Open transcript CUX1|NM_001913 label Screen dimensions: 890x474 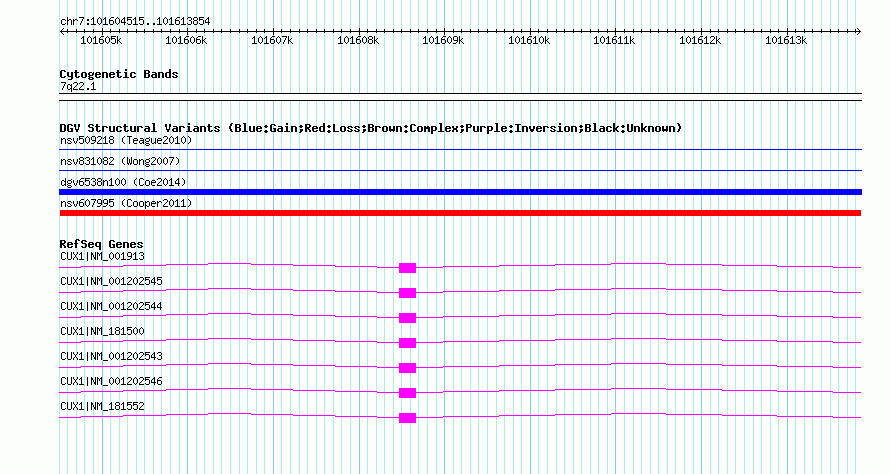coord(102,257)
